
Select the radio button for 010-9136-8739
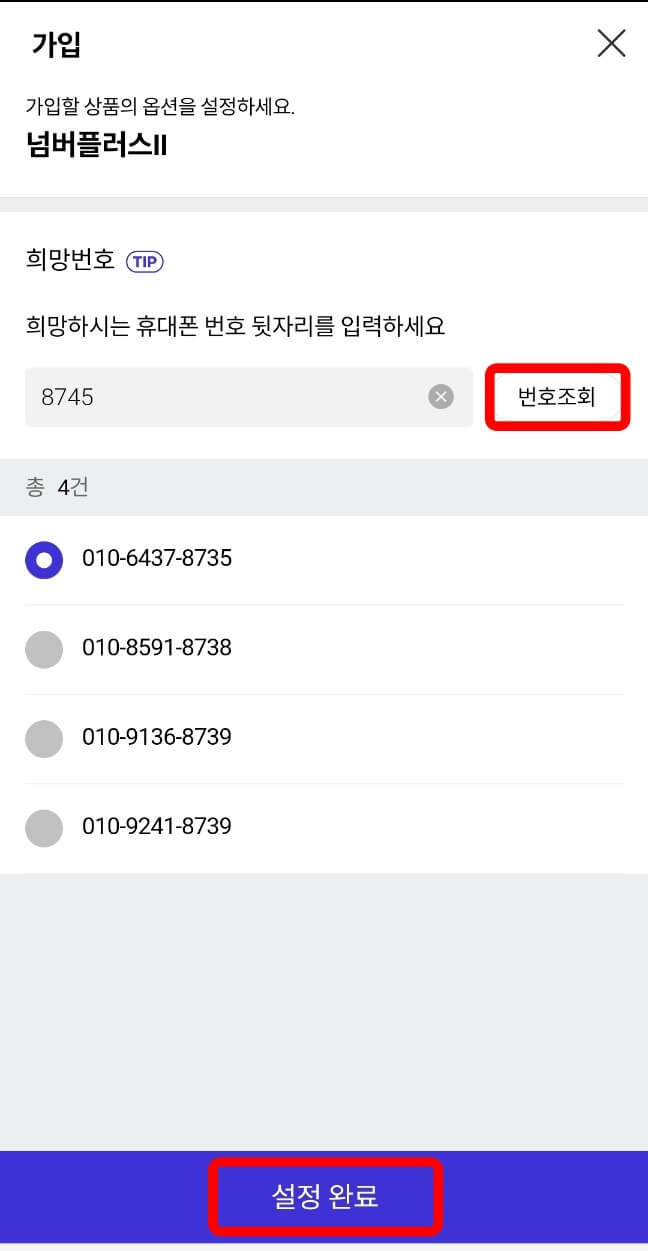tap(44, 738)
